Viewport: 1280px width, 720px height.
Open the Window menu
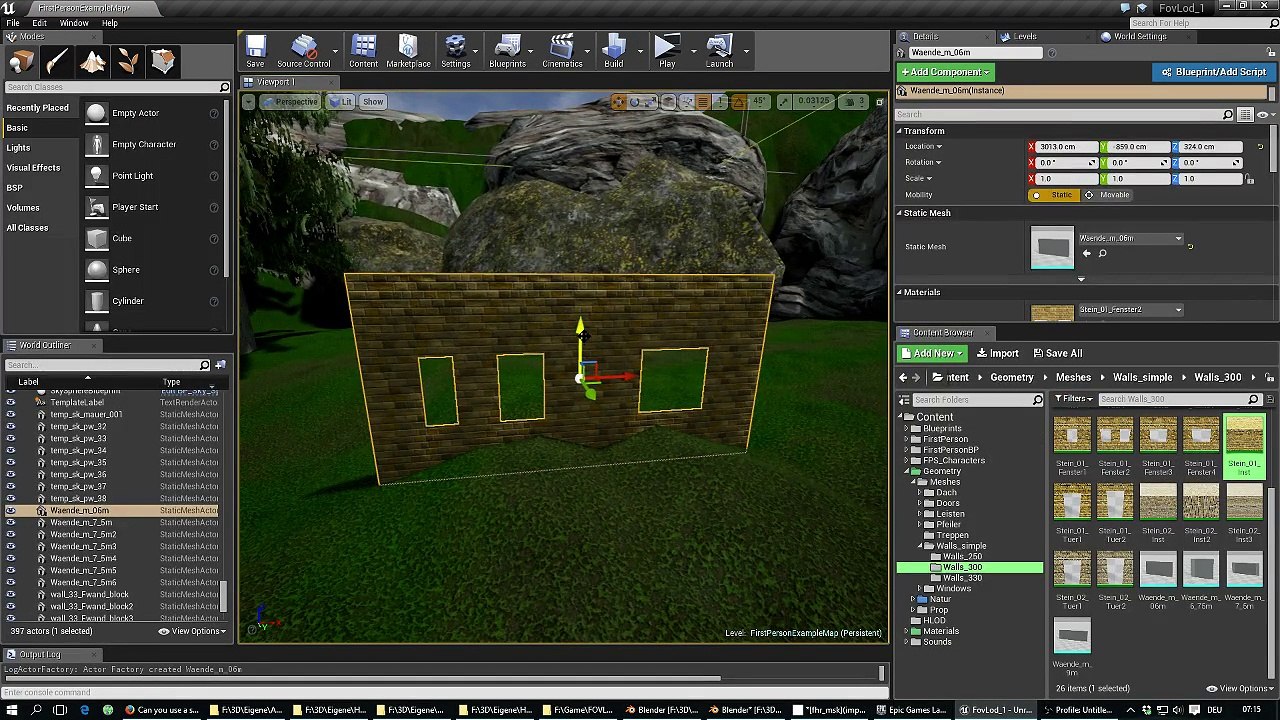[74, 23]
